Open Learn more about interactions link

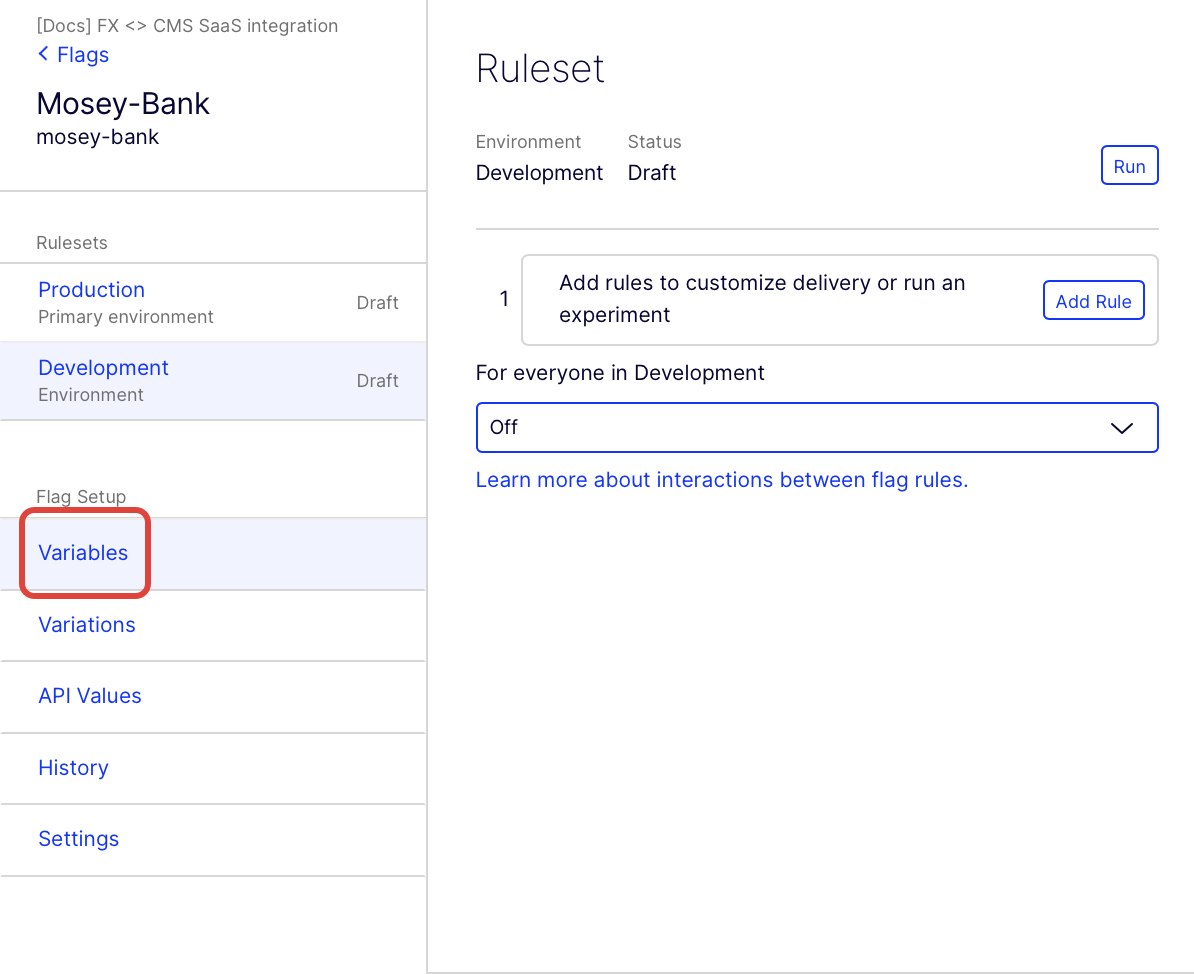722,480
